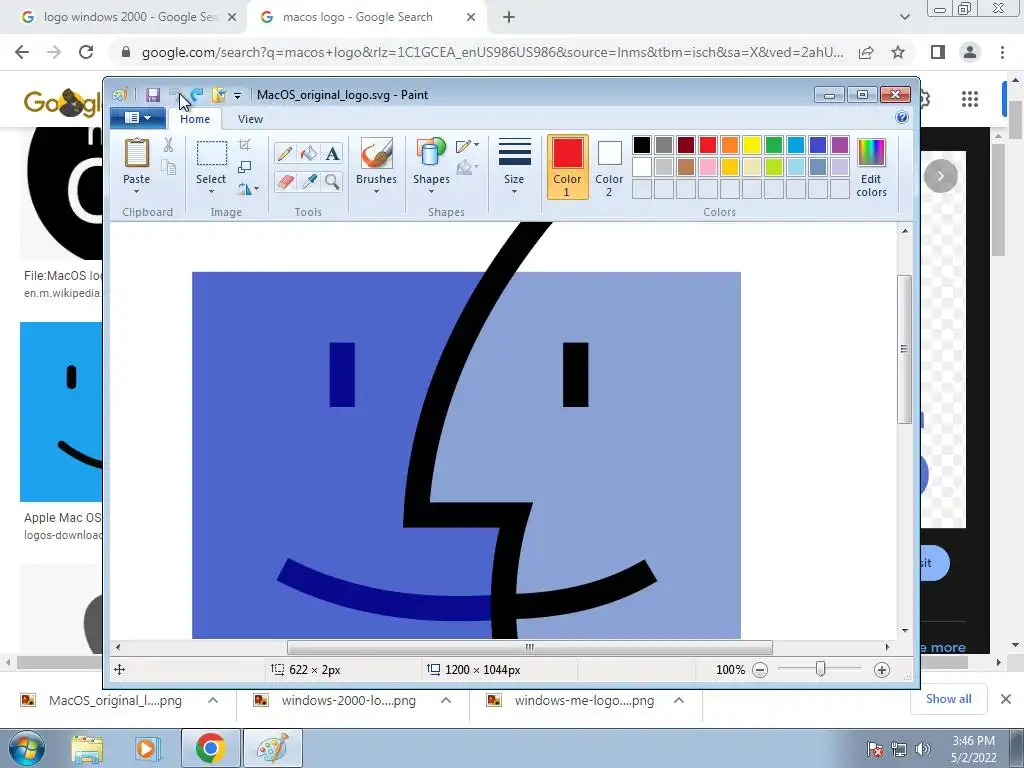Open Chrome's side panel icon

pyautogui.click(x=938, y=52)
